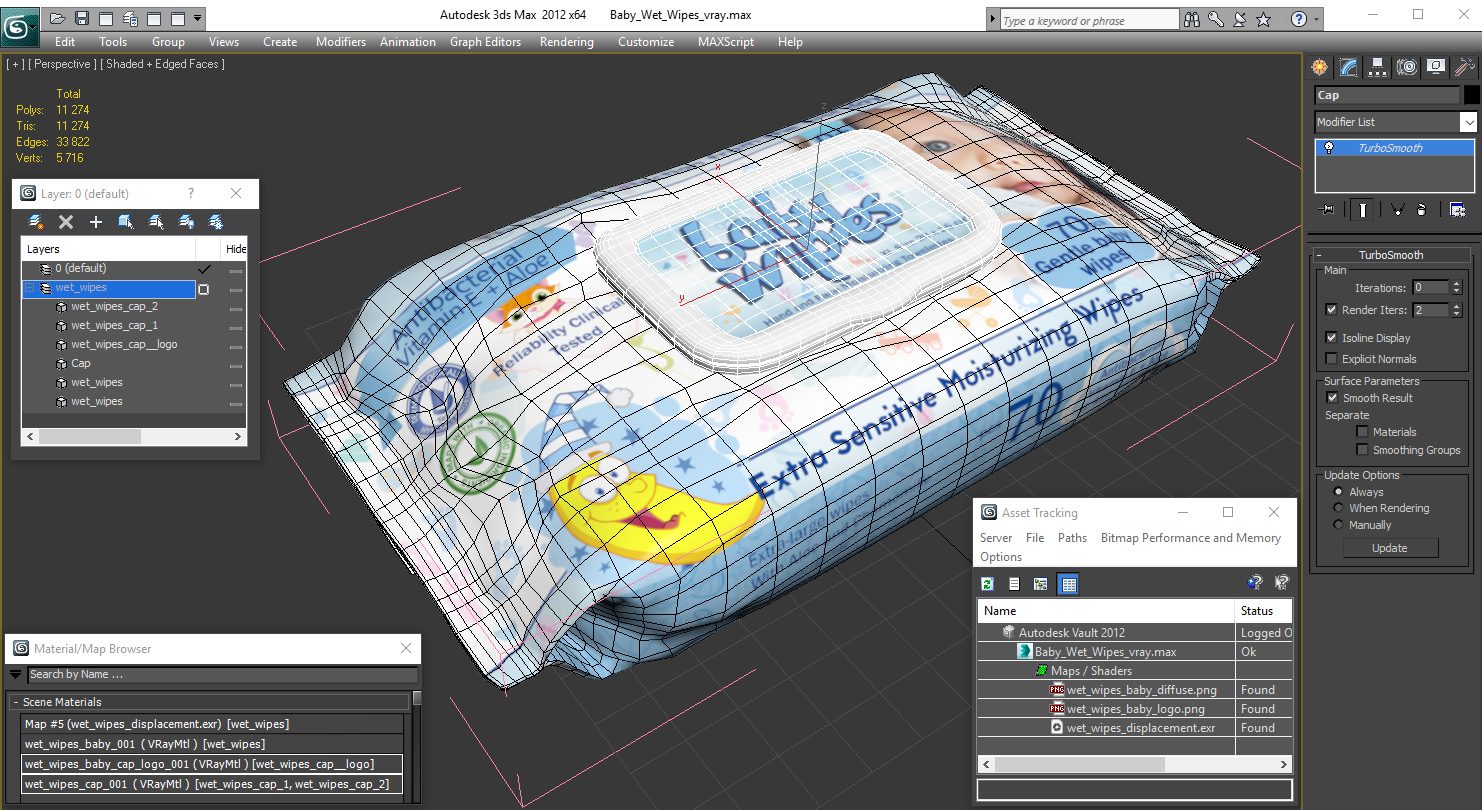This screenshot has height=810, width=1482.
Task: Toggle the TurboSmooth lightbulb icon
Action: click(1328, 148)
